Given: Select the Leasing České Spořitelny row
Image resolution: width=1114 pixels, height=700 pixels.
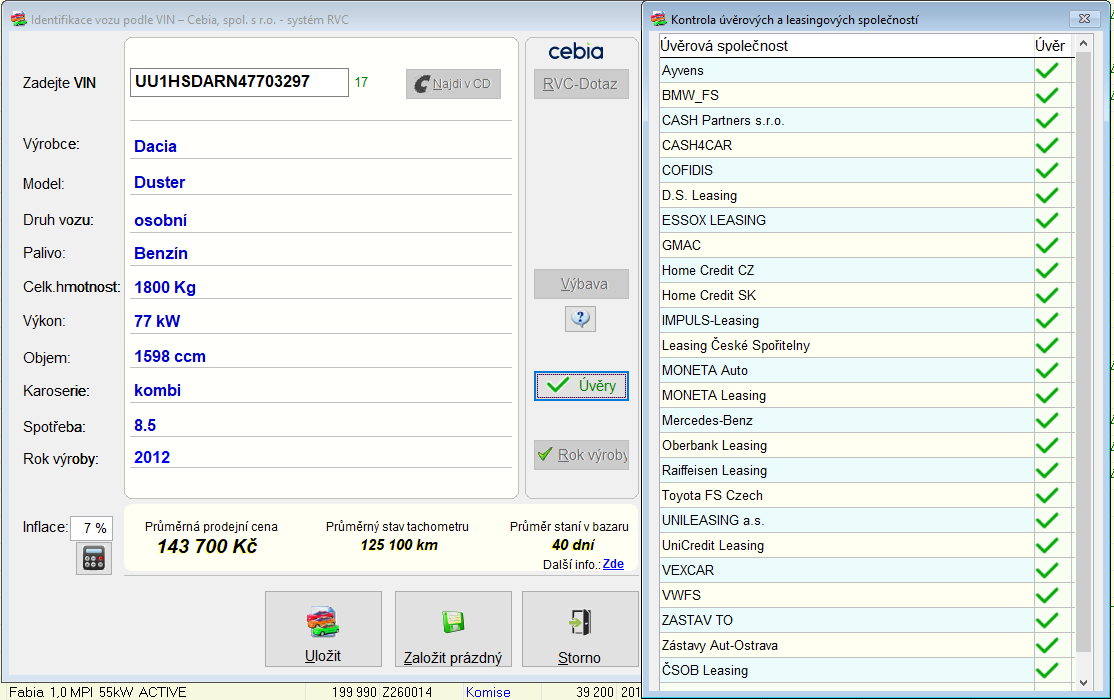Looking at the screenshot, I should (865, 345).
